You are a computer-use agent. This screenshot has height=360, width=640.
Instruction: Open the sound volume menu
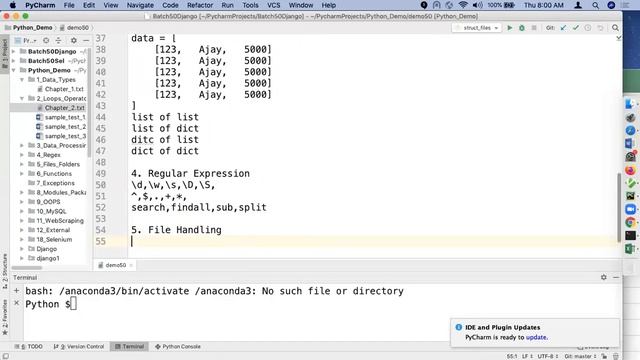coord(477,5)
